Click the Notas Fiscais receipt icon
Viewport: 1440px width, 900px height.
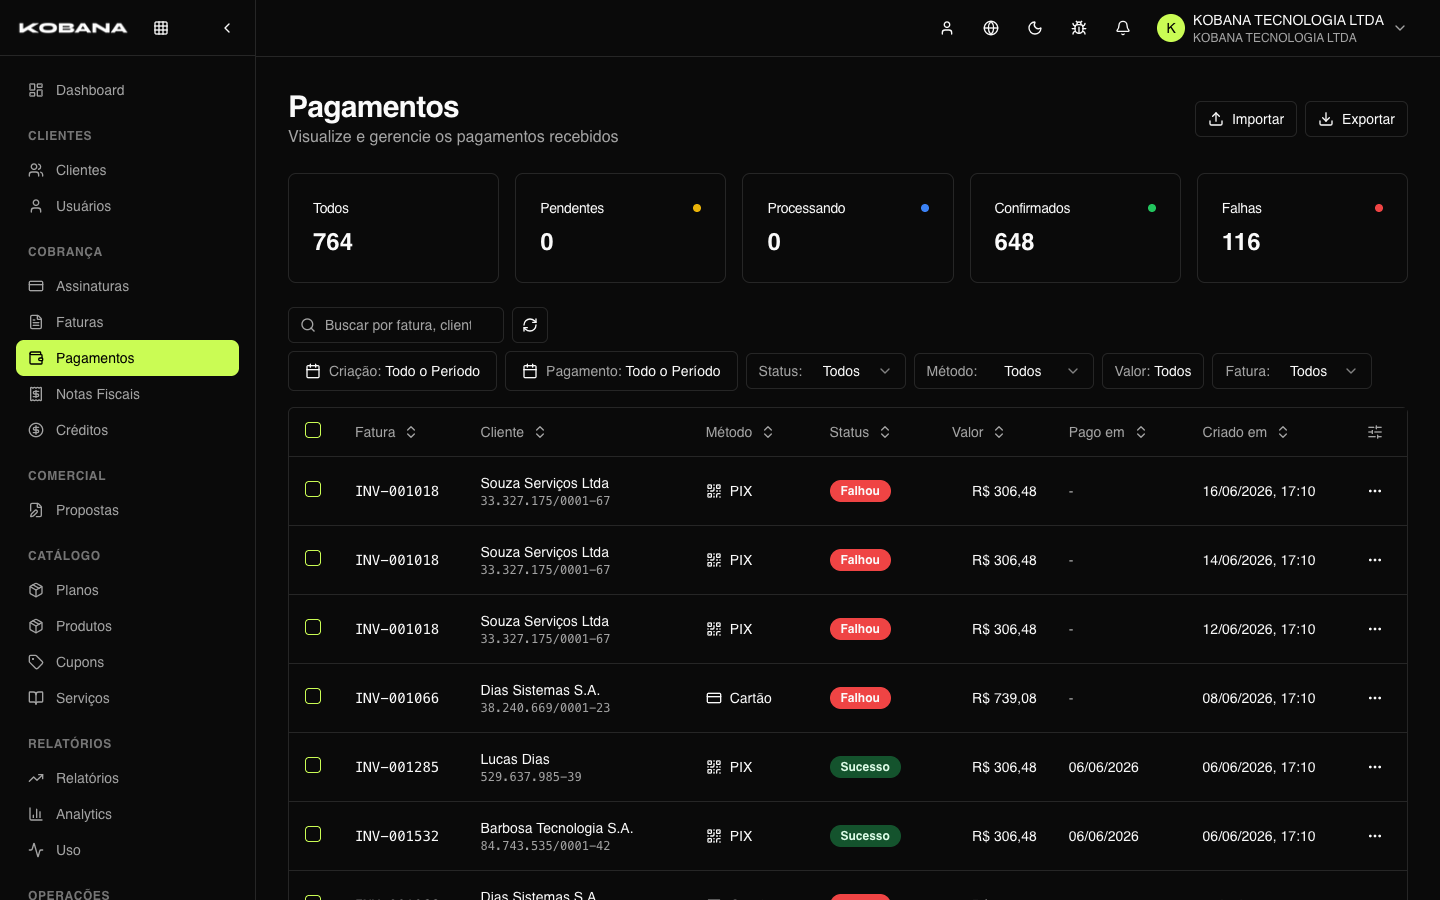tap(36, 394)
